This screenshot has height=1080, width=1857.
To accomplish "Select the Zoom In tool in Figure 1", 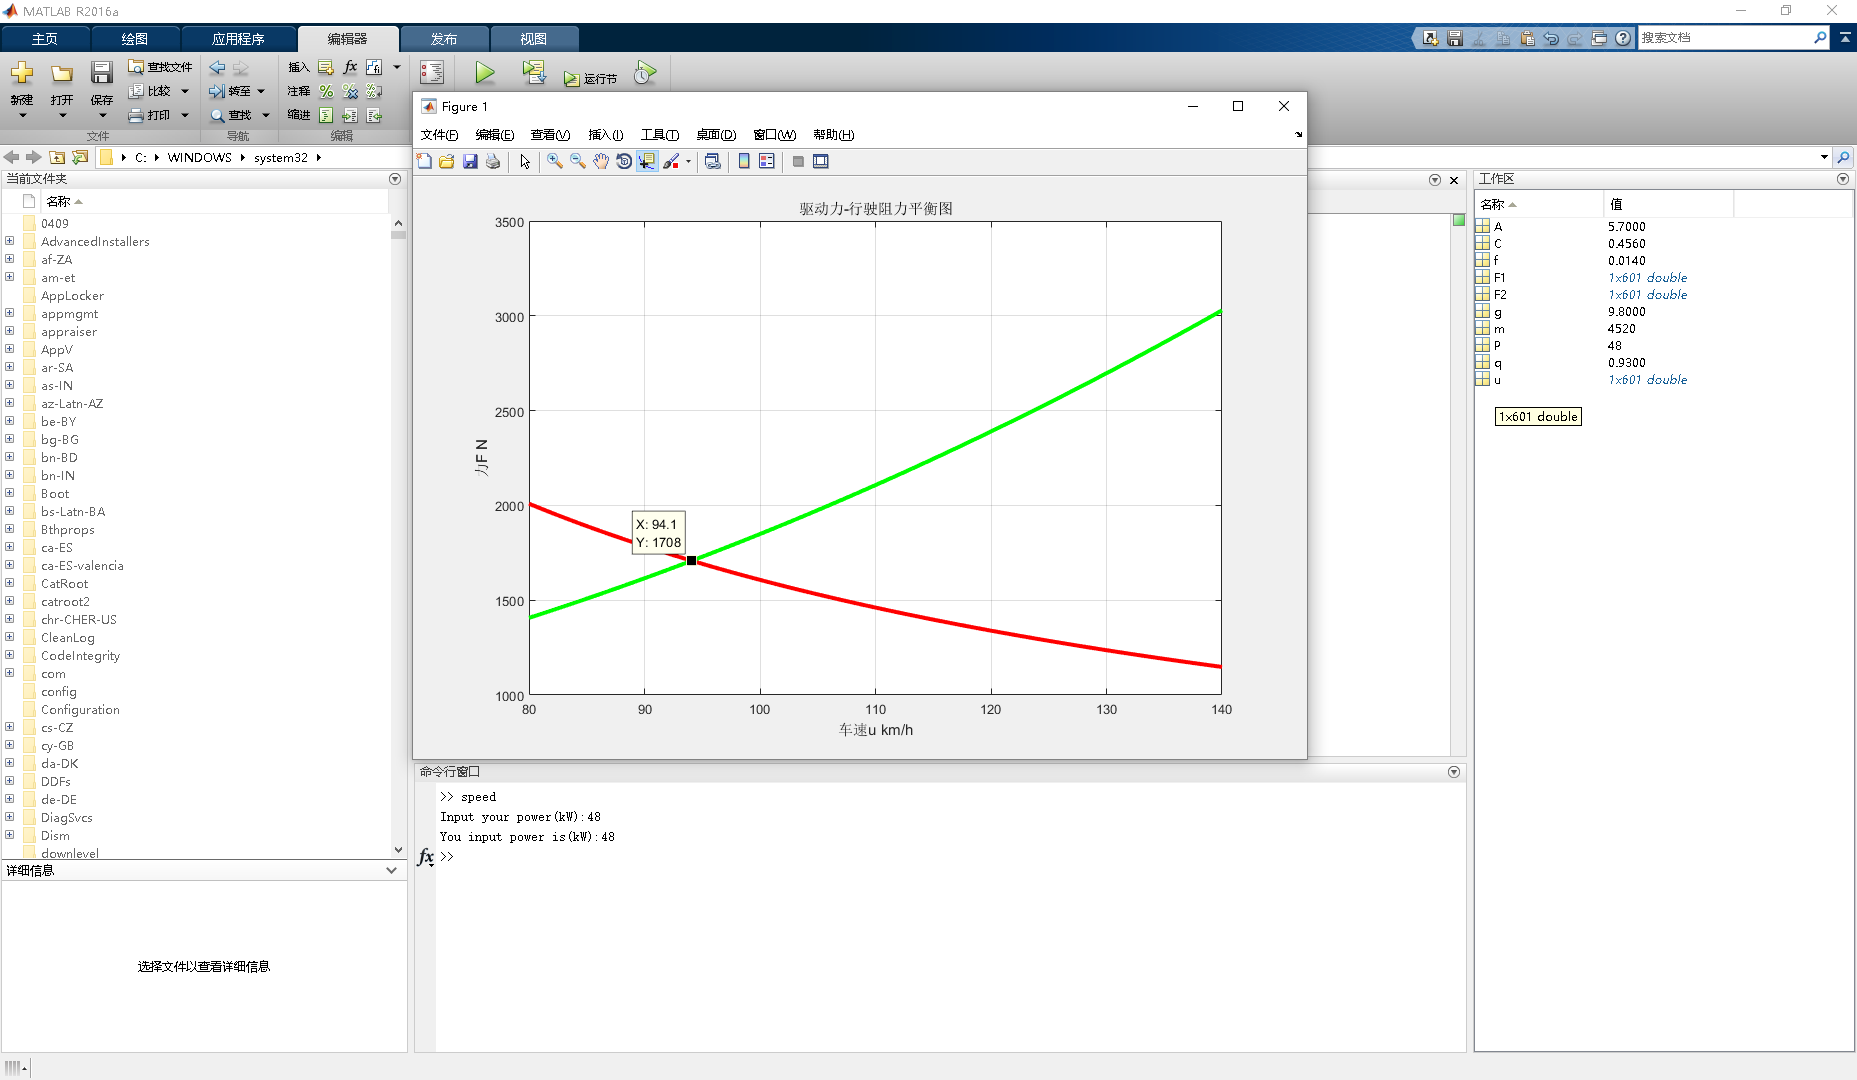I will 555,161.
